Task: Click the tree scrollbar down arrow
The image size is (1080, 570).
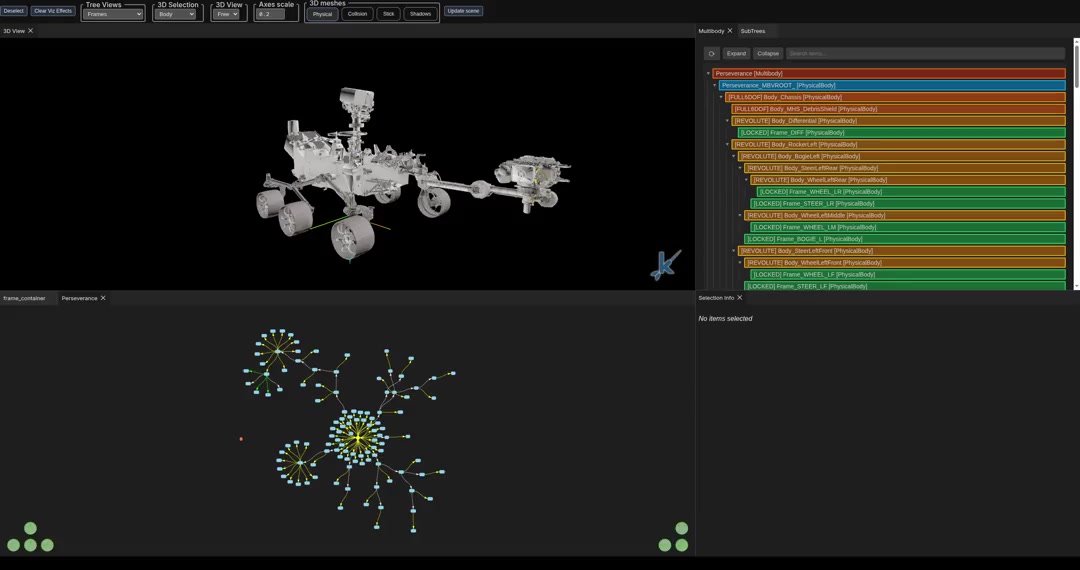Action: point(1077,286)
